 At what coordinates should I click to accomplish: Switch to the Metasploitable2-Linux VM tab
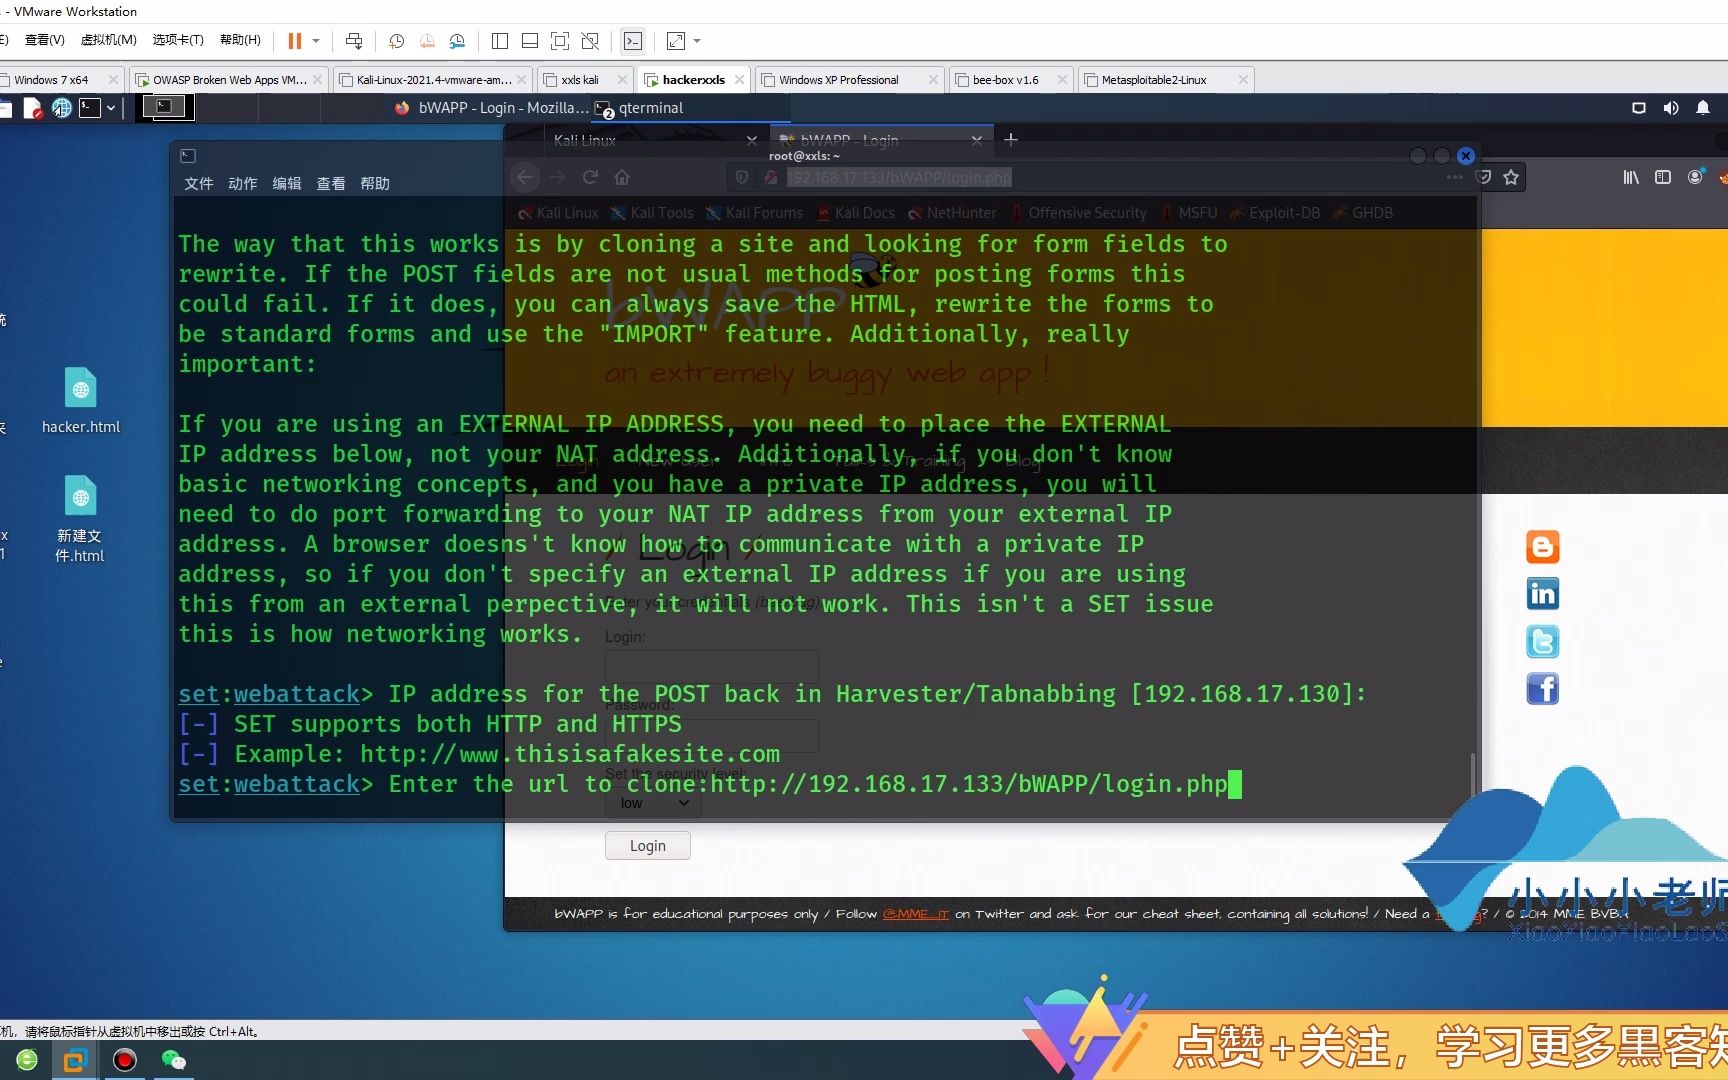[1154, 80]
